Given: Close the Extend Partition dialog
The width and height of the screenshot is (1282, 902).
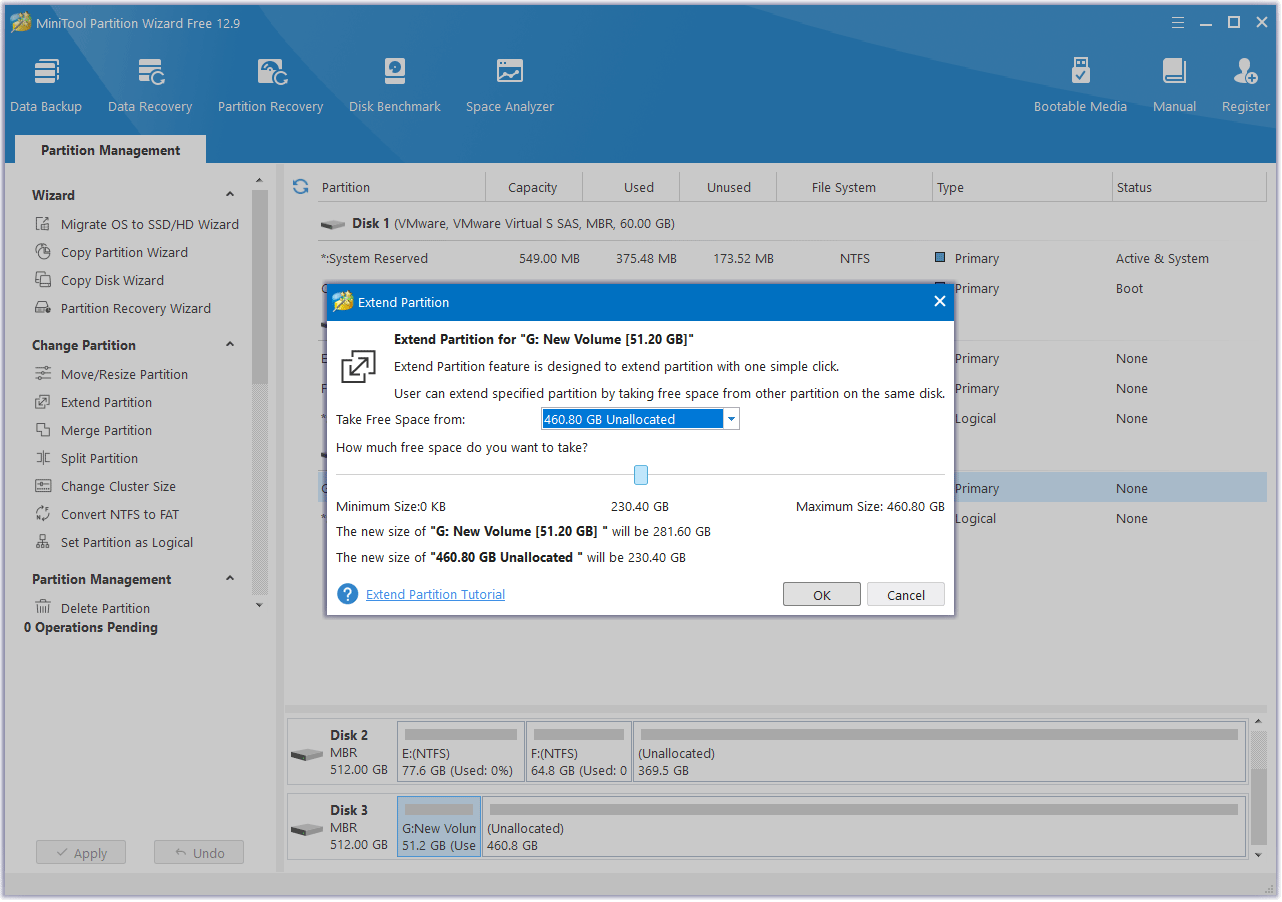Looking at the screenshot, I should [939, 301].
